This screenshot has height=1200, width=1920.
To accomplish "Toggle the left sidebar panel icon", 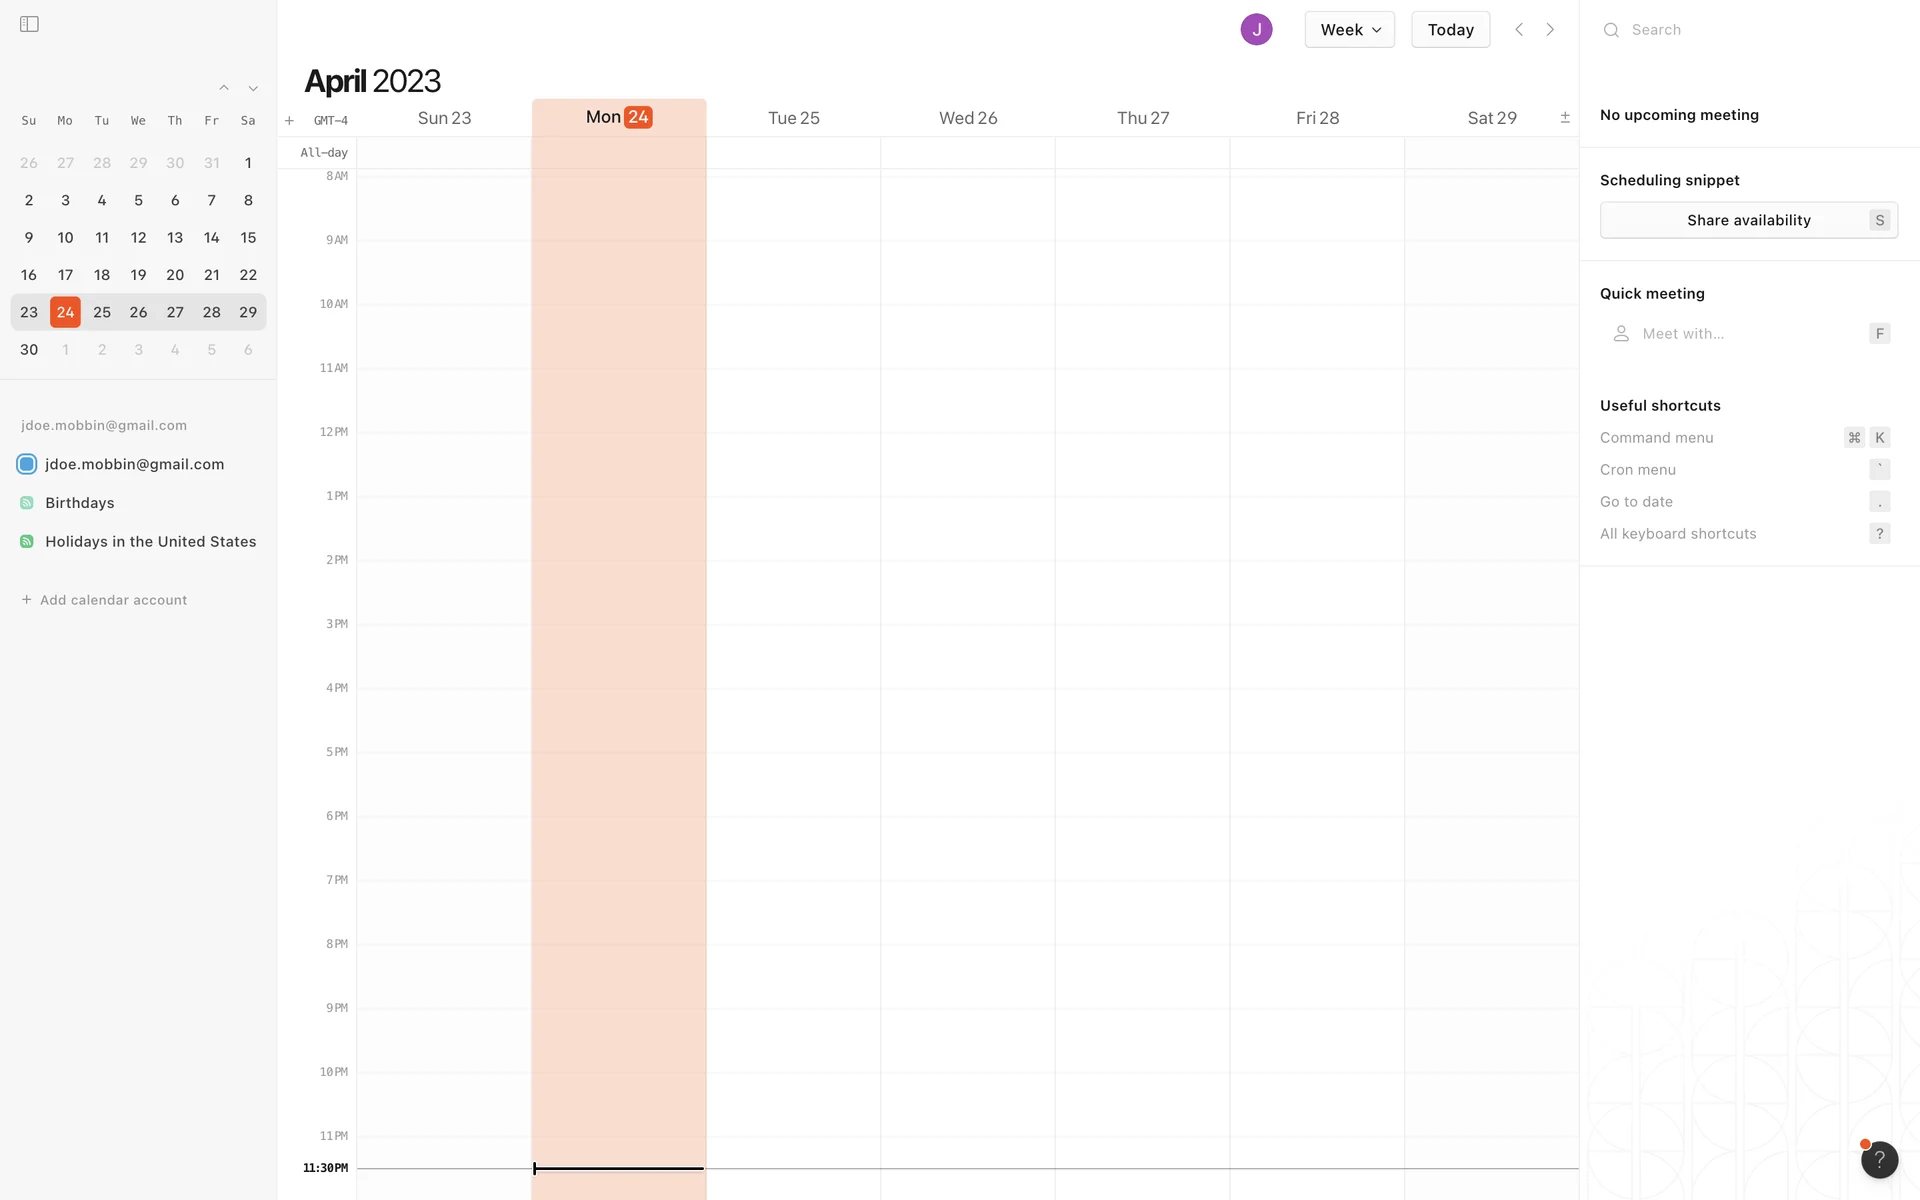I will 29,24.
